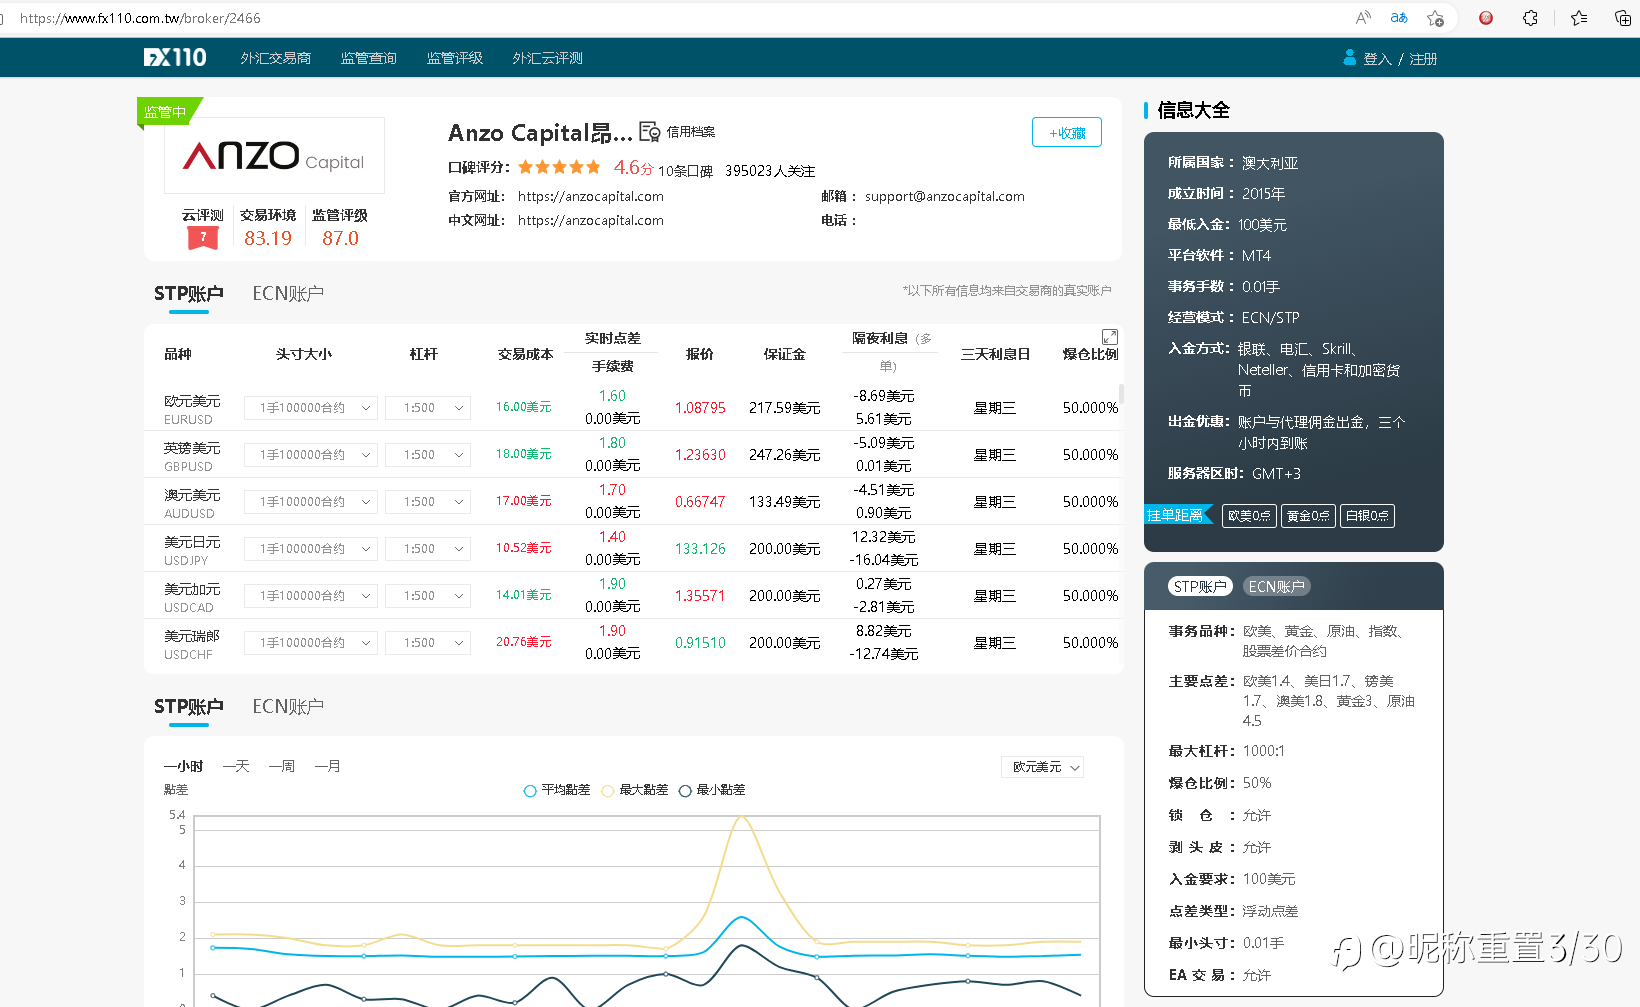Select the 一周 chart time range
The width and height of the screenshot is (1640, 1007).
pos(282,766)
